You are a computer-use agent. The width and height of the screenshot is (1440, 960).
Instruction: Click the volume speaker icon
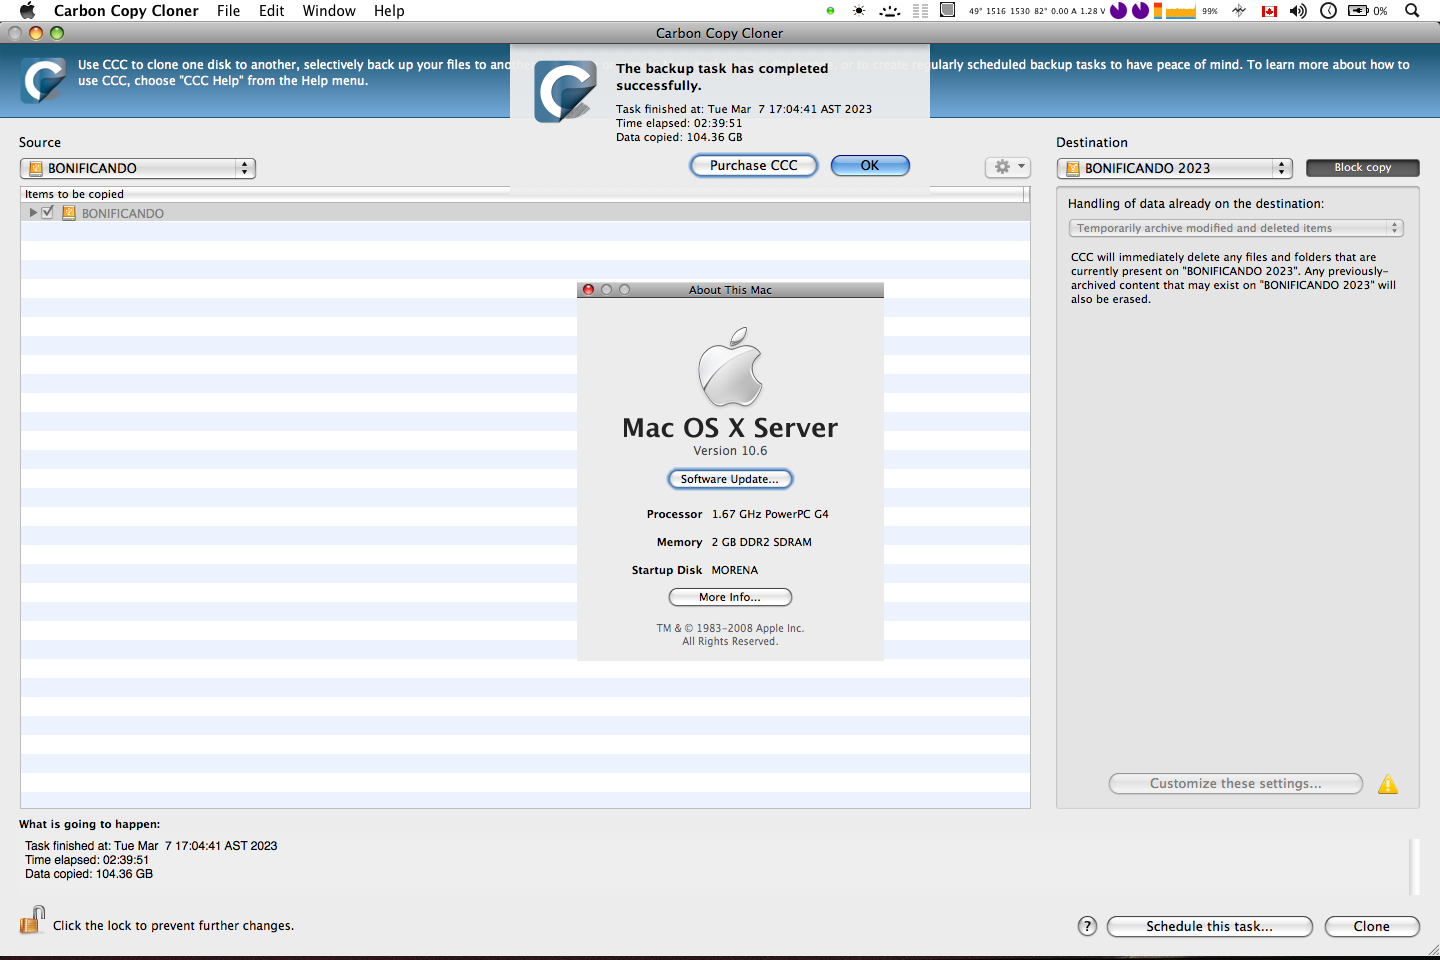pos(1298,11)
